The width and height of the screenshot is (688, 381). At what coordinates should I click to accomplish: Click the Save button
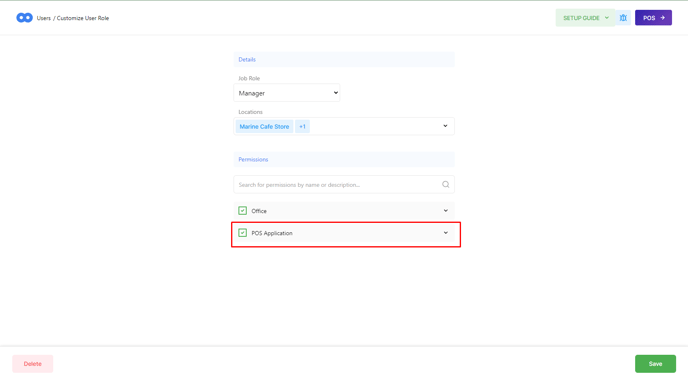(655, 364)
